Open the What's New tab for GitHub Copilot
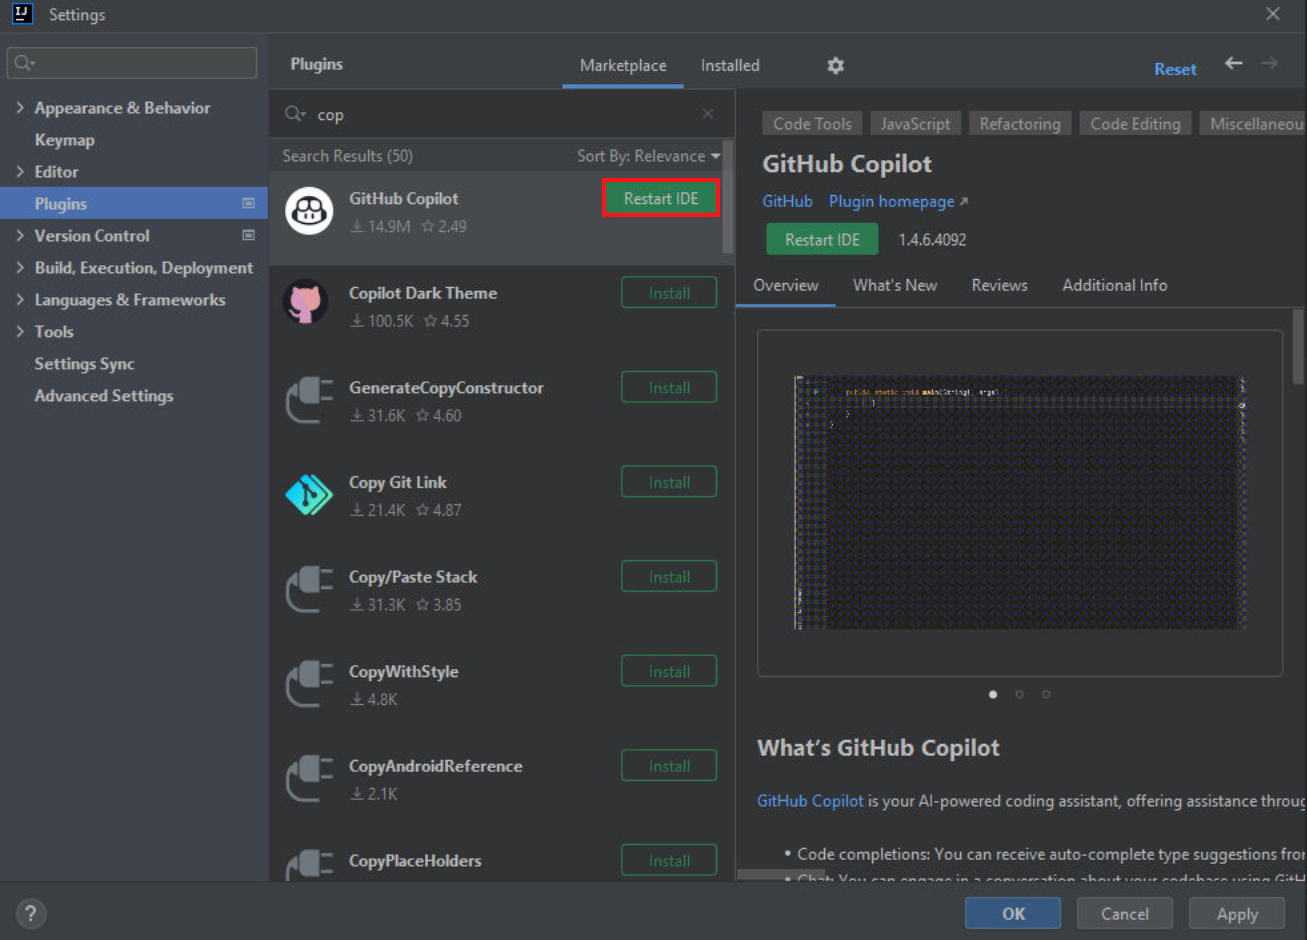The image size is (1307, 940). (x=894, y=285)
